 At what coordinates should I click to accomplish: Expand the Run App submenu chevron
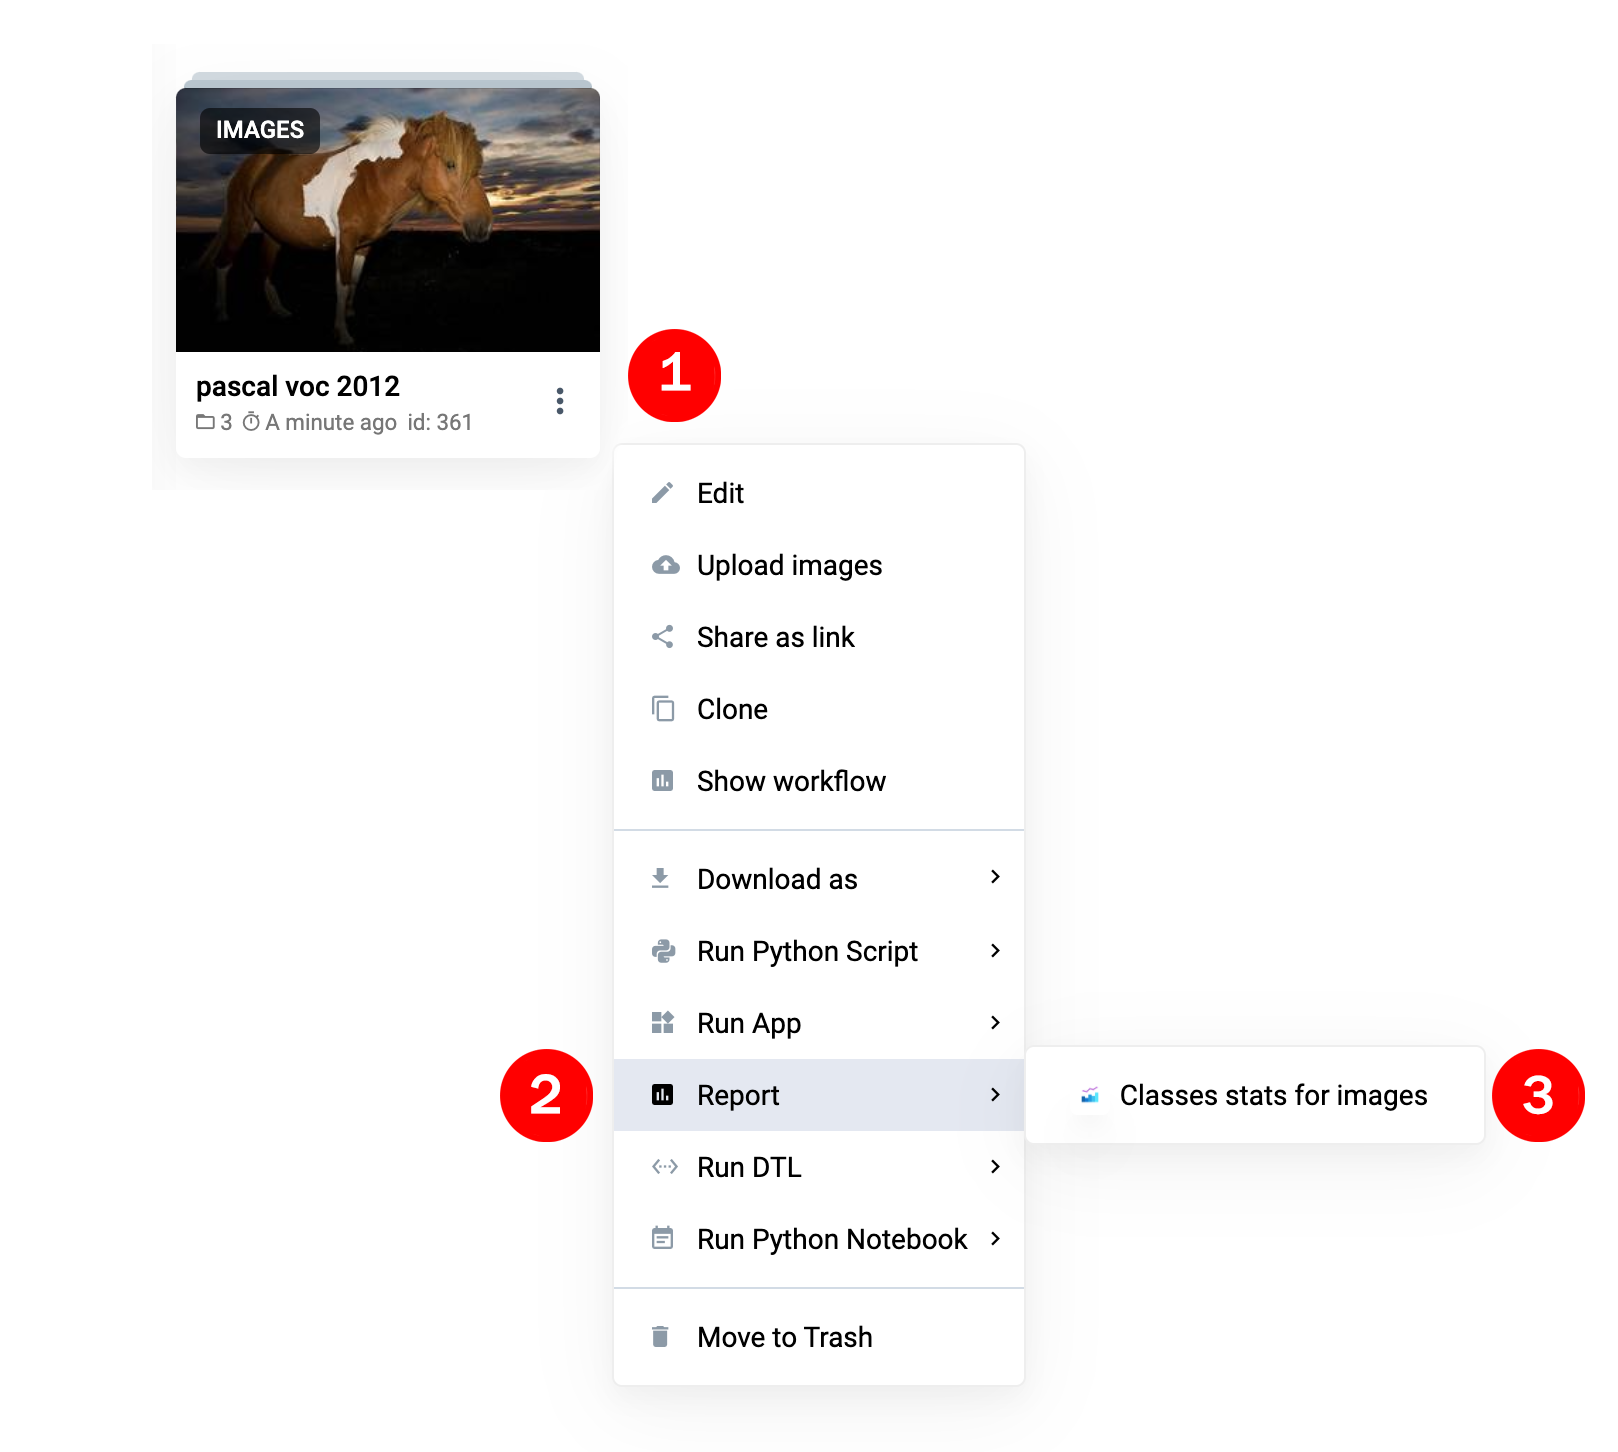[995, 1022]
